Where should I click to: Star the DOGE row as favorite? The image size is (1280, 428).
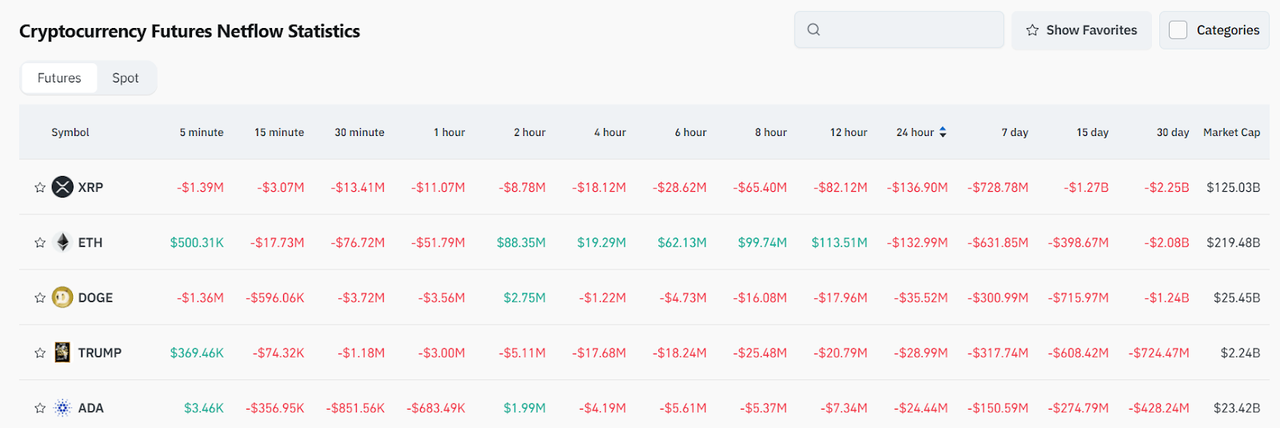[40, 297]
